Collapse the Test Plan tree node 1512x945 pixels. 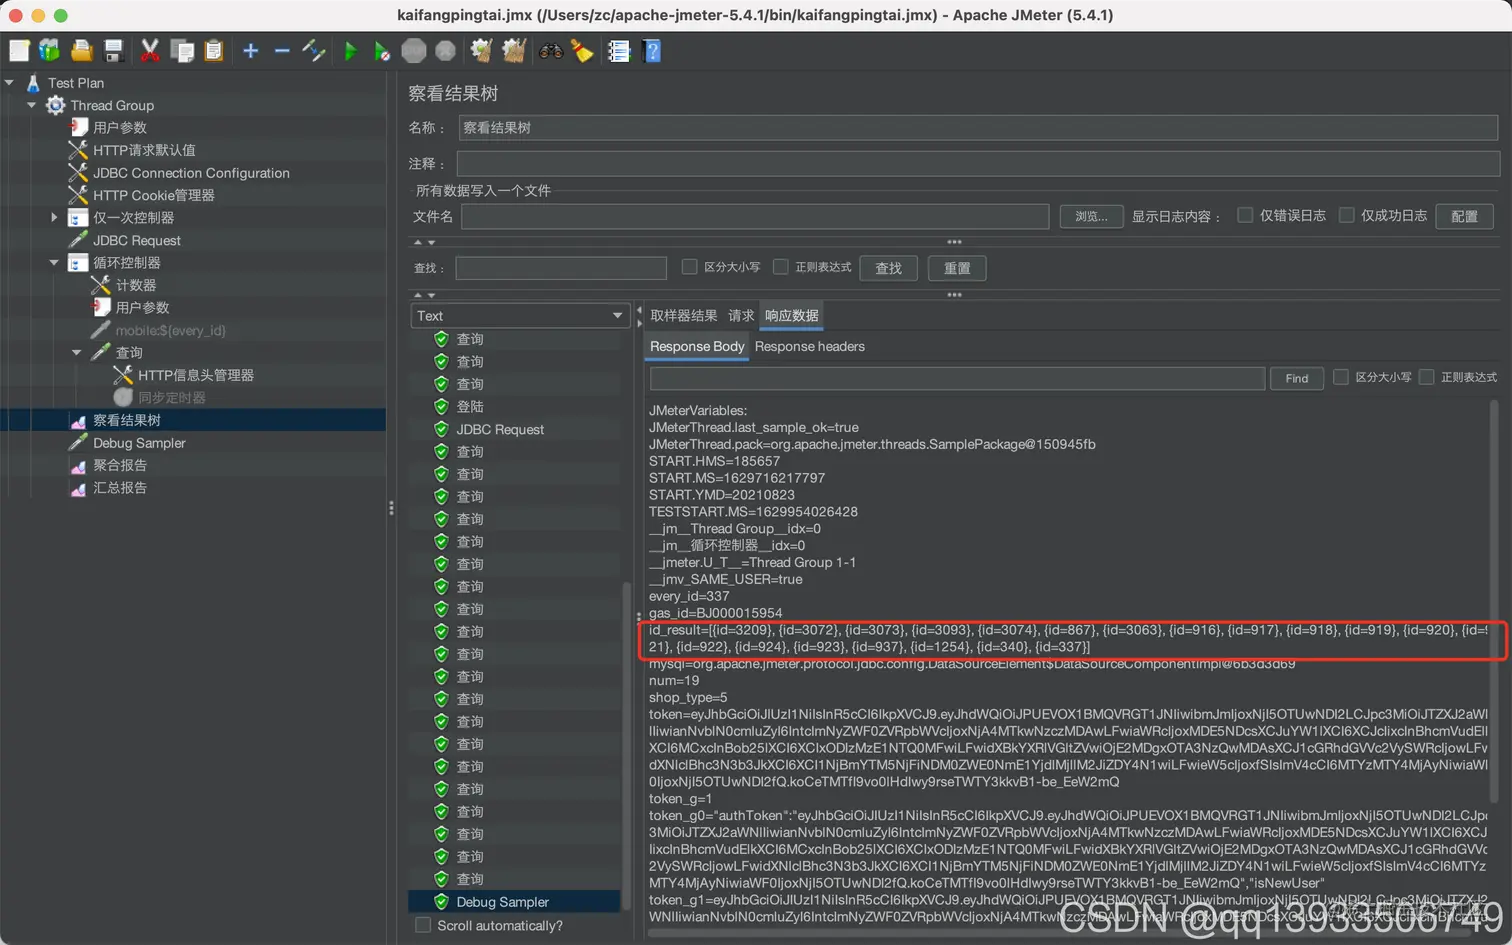[x=9, y=83]
